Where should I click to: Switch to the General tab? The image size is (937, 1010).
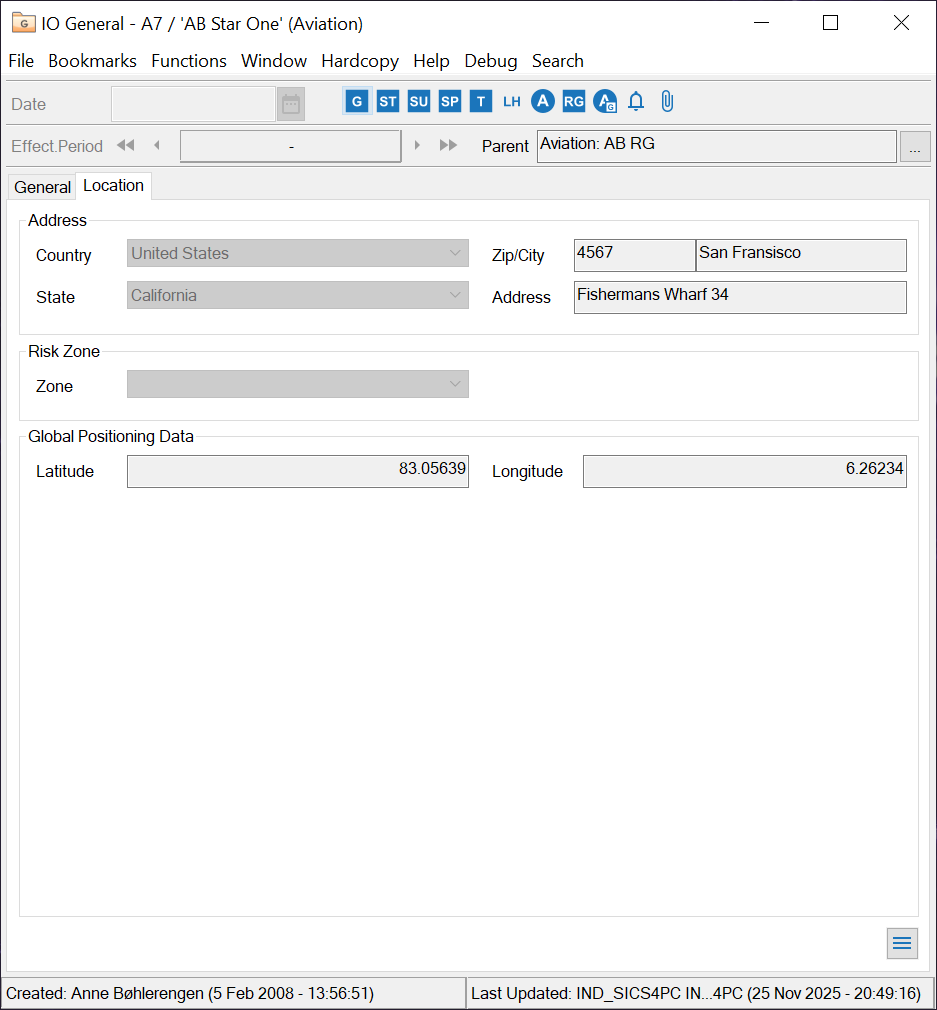point(43,187)
